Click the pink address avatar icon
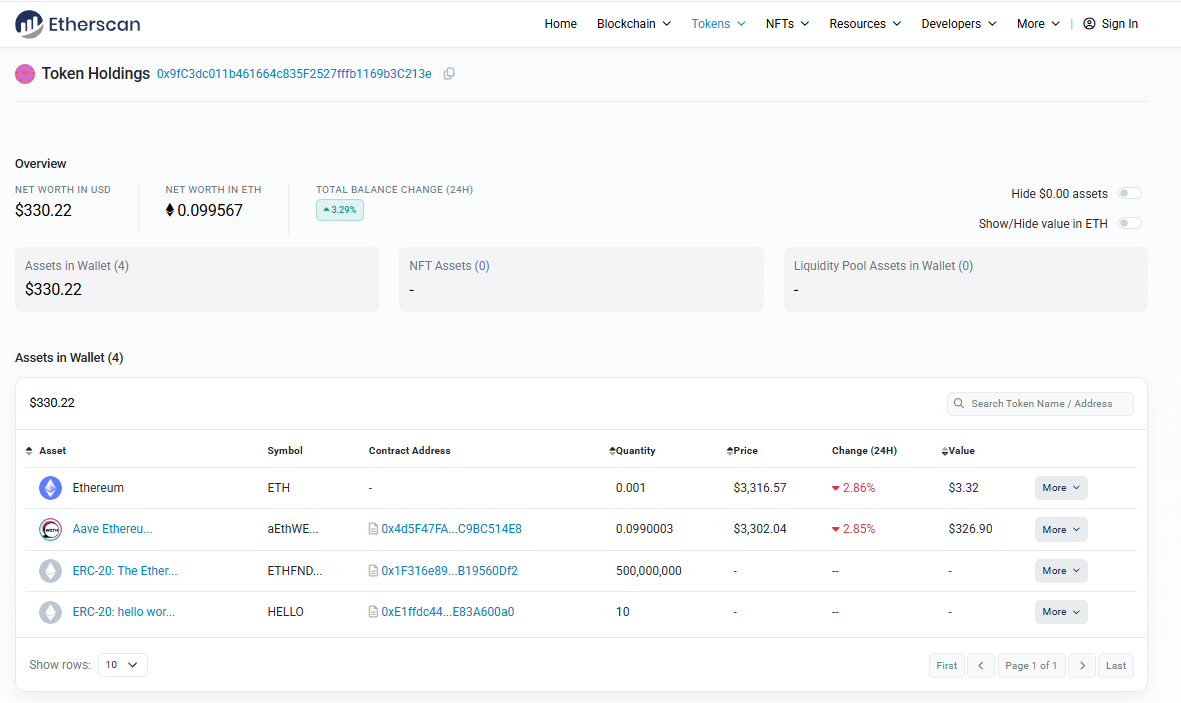Screen dimensions: 1181x703 pyautogui.click(x=25, y=74)
